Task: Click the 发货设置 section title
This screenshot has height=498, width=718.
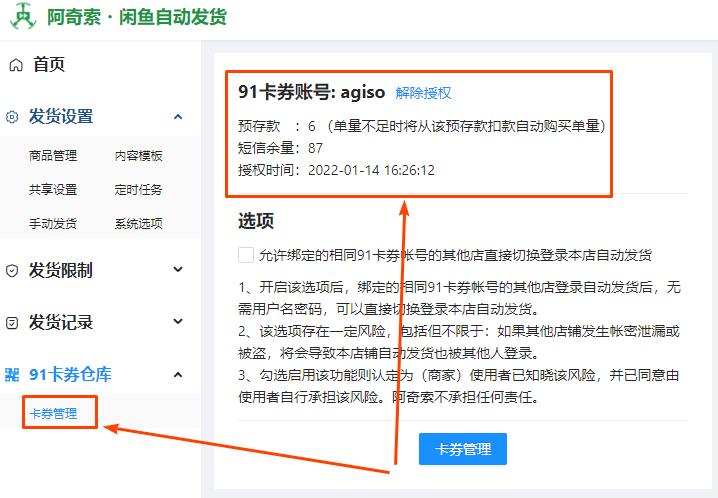Action: 61,116
